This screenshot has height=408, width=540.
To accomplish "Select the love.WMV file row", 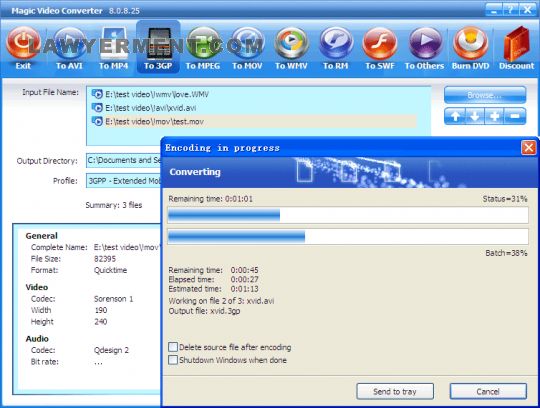I will [254, 94].
